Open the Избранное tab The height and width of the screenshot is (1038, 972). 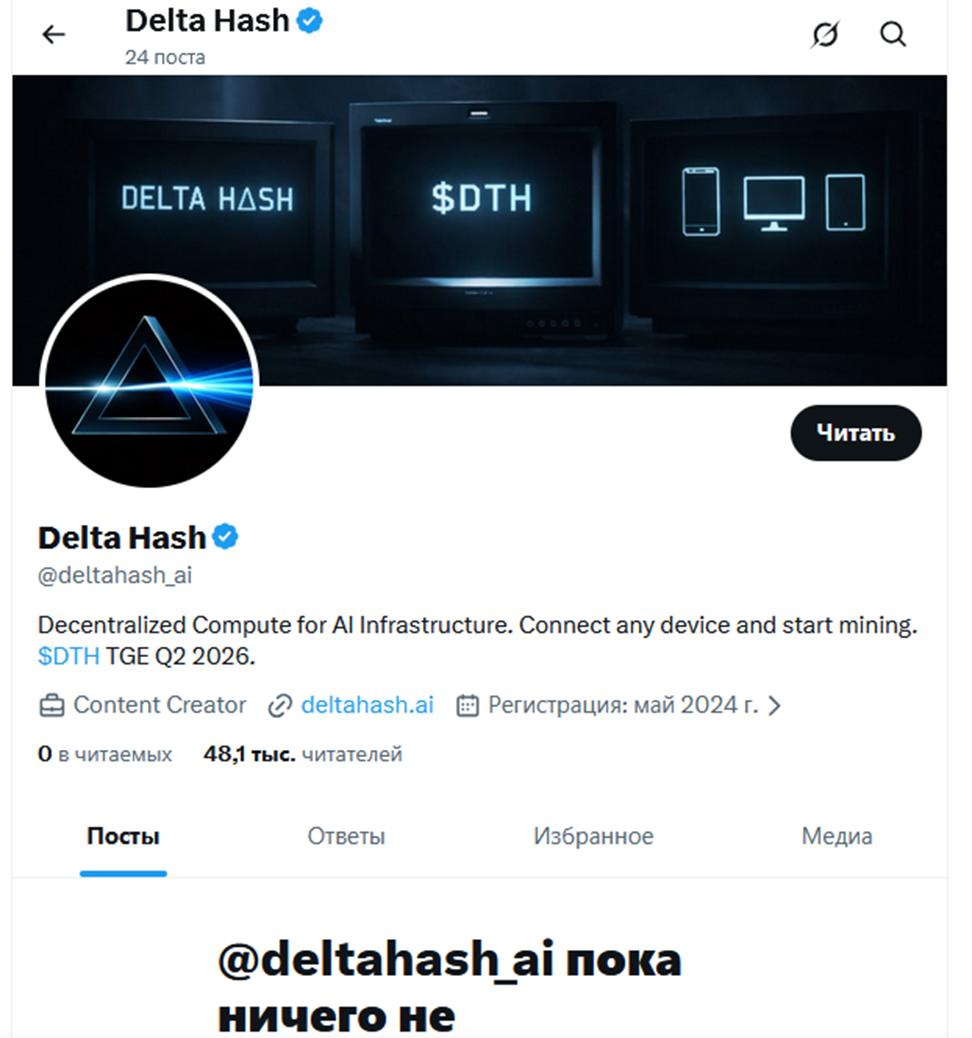[x=593, y=836]
